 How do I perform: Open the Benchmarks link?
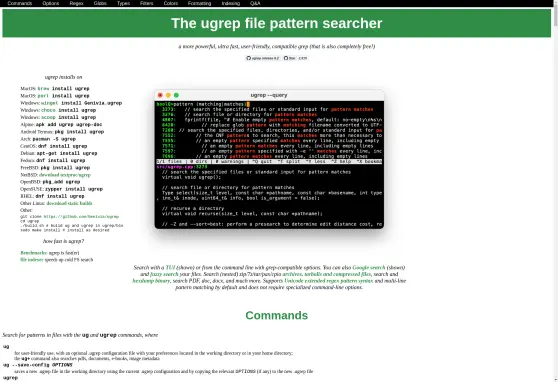click(x=33, y=253)
